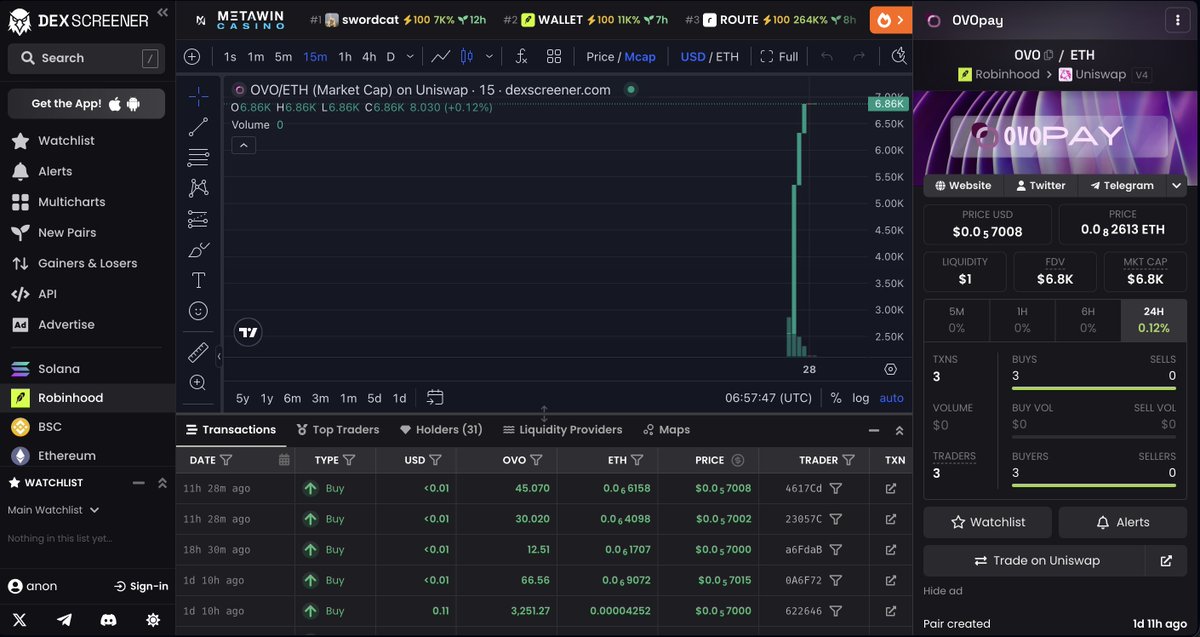Open the indicators fx menu
The image size is (1200, 637).
click(521, 56)
